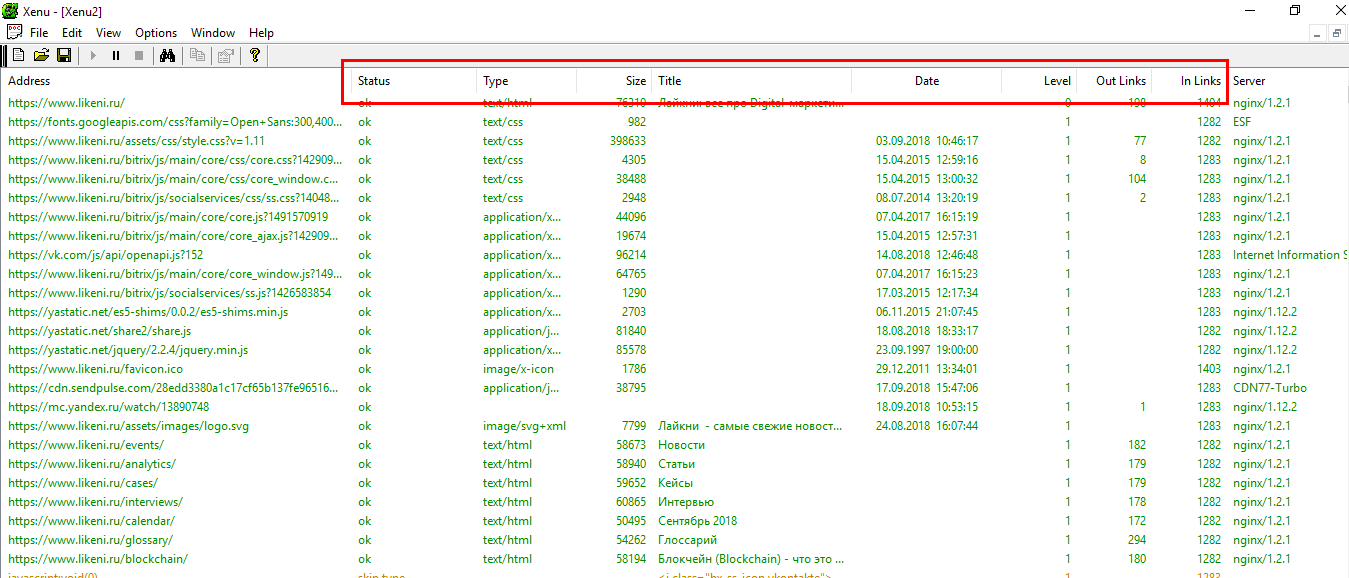This screenshot has width=1349, height=578.
Task: Click the likeni.ru favicon.ico address entry
Action: pyautogui.click(x=95, y=369)
